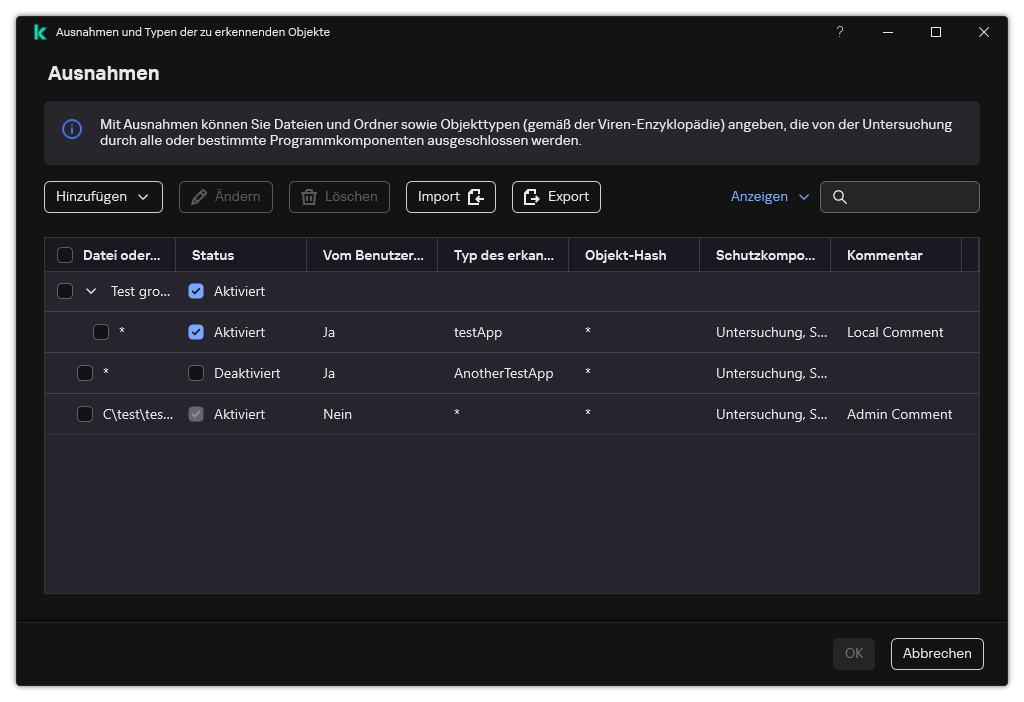
Task: Click the info icon in the description banner
Action: pos(72,129)
